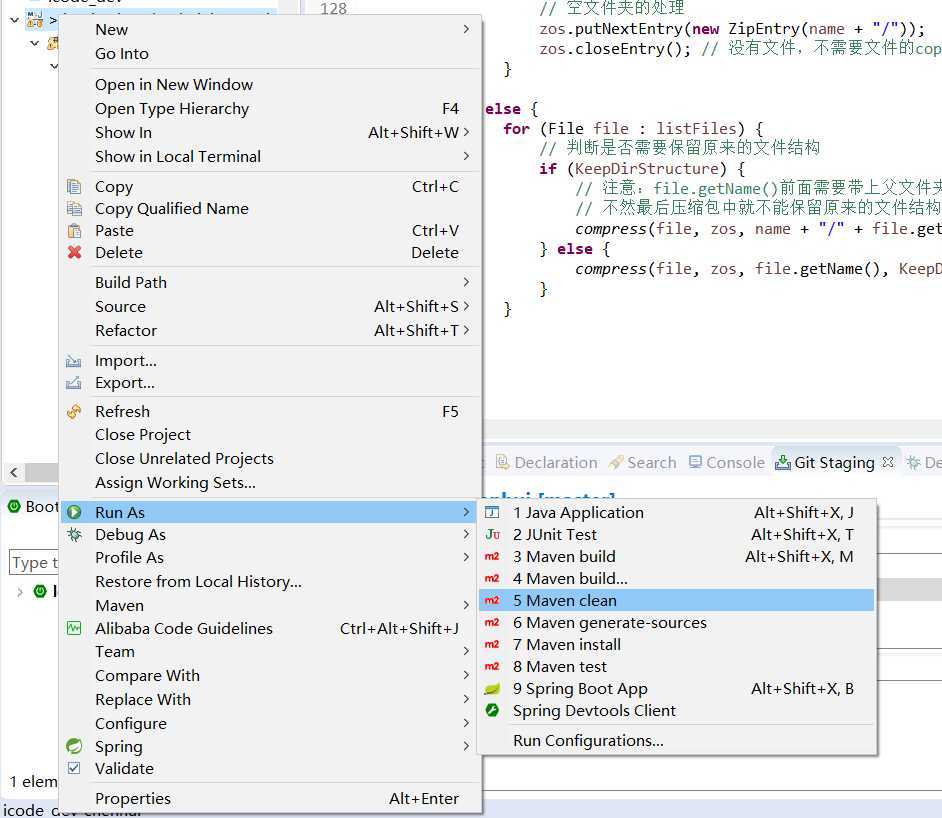Select Go Into menu entry
942x818 pixels.
point(270,53)
